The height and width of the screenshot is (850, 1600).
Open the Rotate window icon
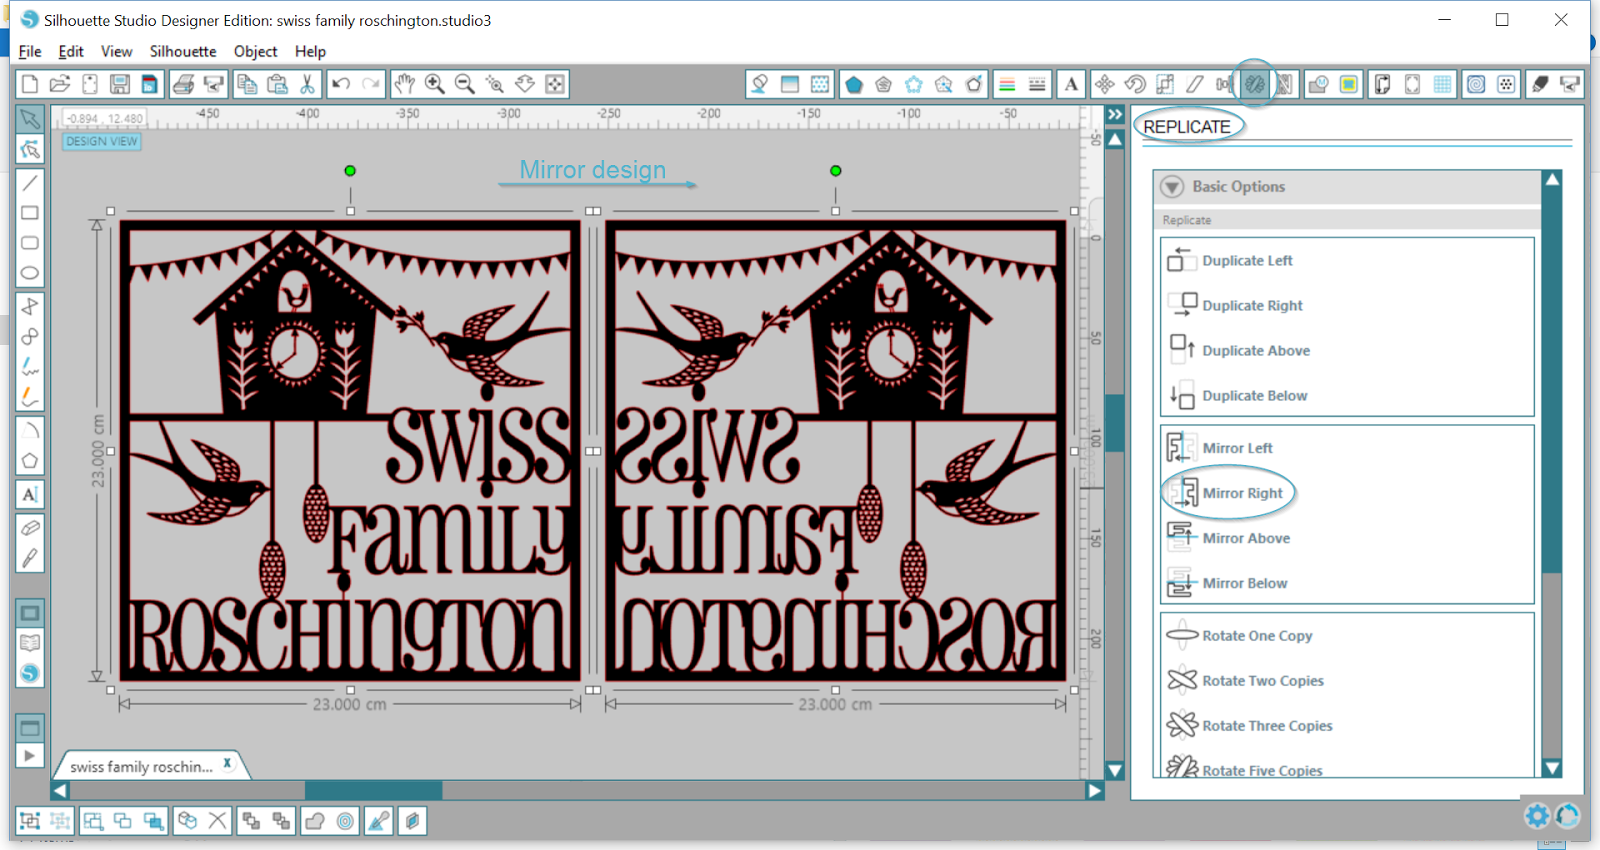[x=1135, y=84]
